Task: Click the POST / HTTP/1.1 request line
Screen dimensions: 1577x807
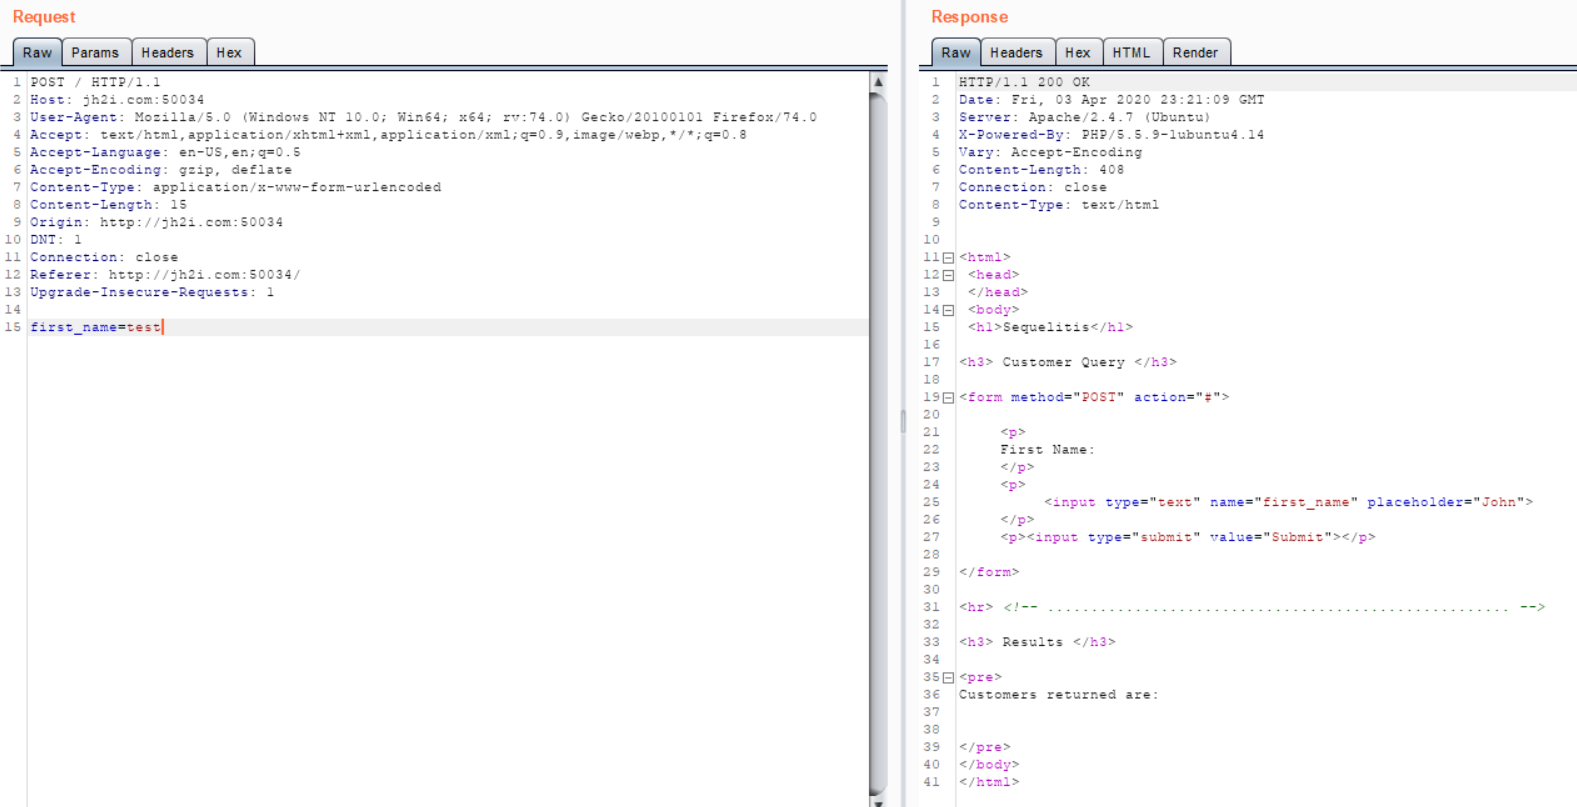Action: click(x=95, y=82)
